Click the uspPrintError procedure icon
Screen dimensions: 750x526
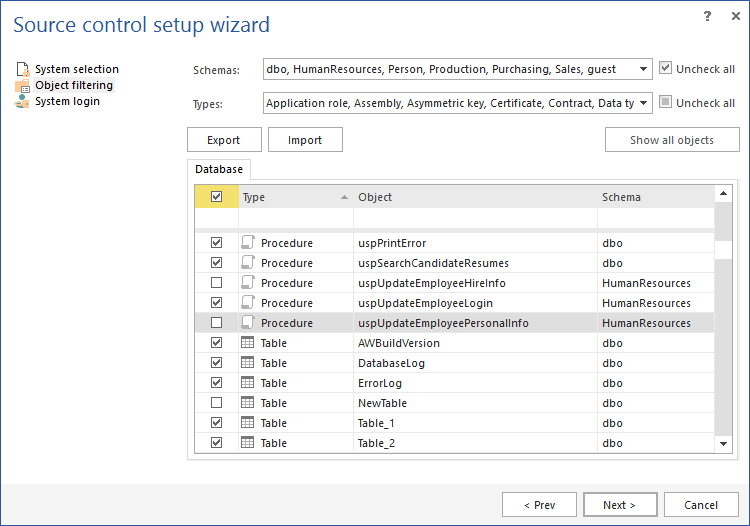(248, 243)
